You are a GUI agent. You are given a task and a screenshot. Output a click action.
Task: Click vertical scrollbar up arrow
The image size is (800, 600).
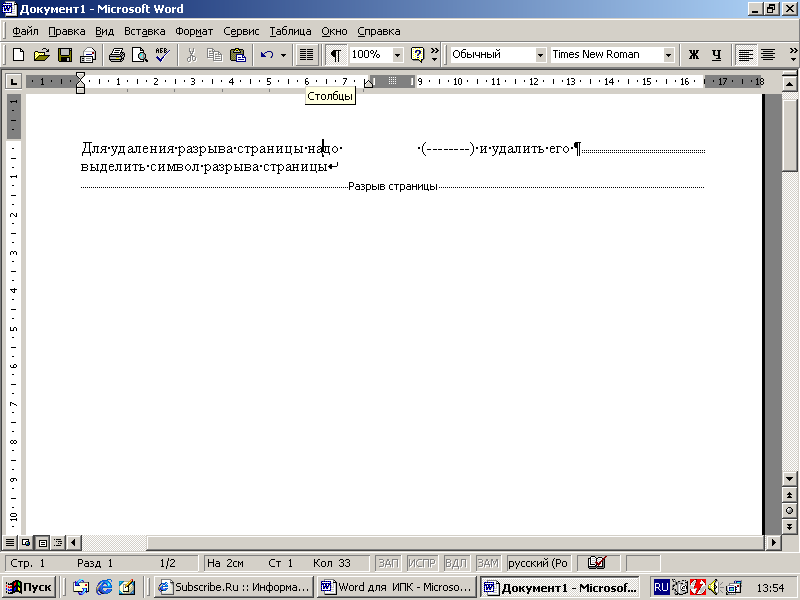pyautogui.click(x=789, y=84)
